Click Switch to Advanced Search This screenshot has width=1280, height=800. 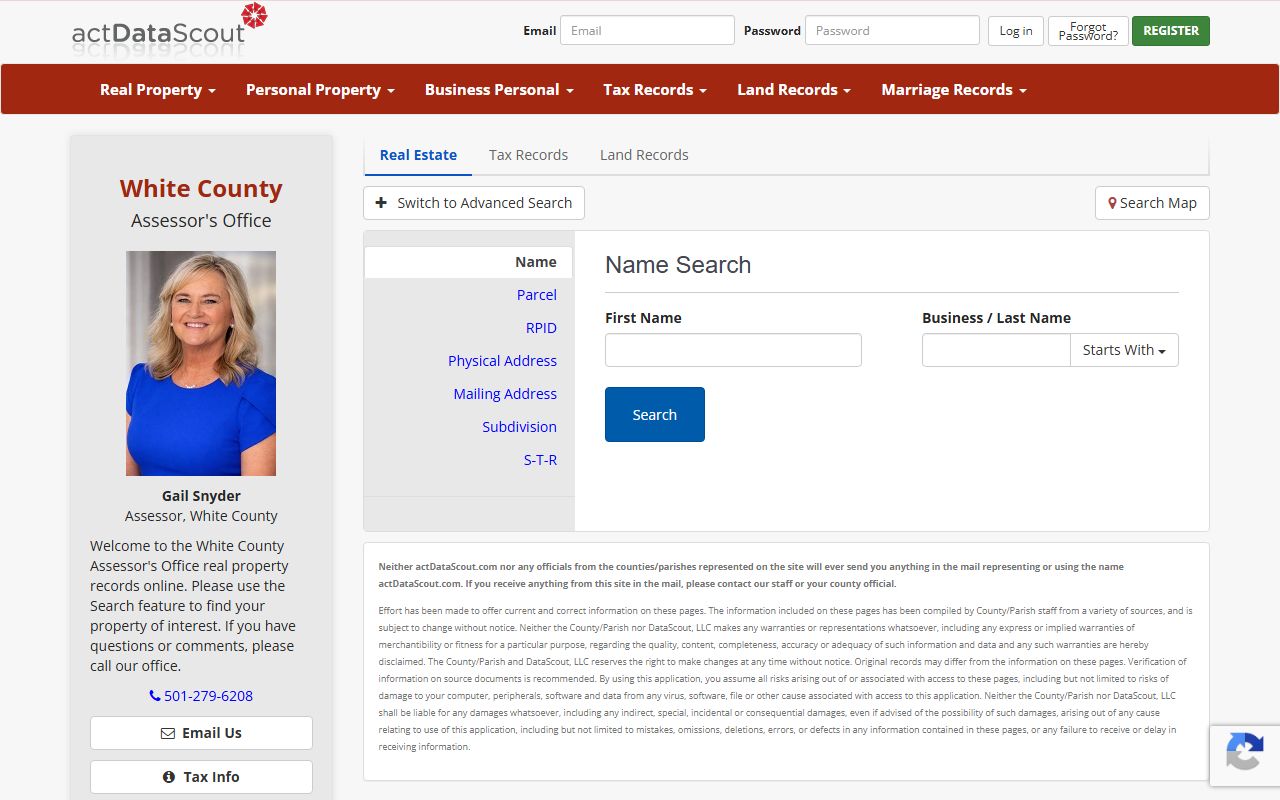point(474,203)
